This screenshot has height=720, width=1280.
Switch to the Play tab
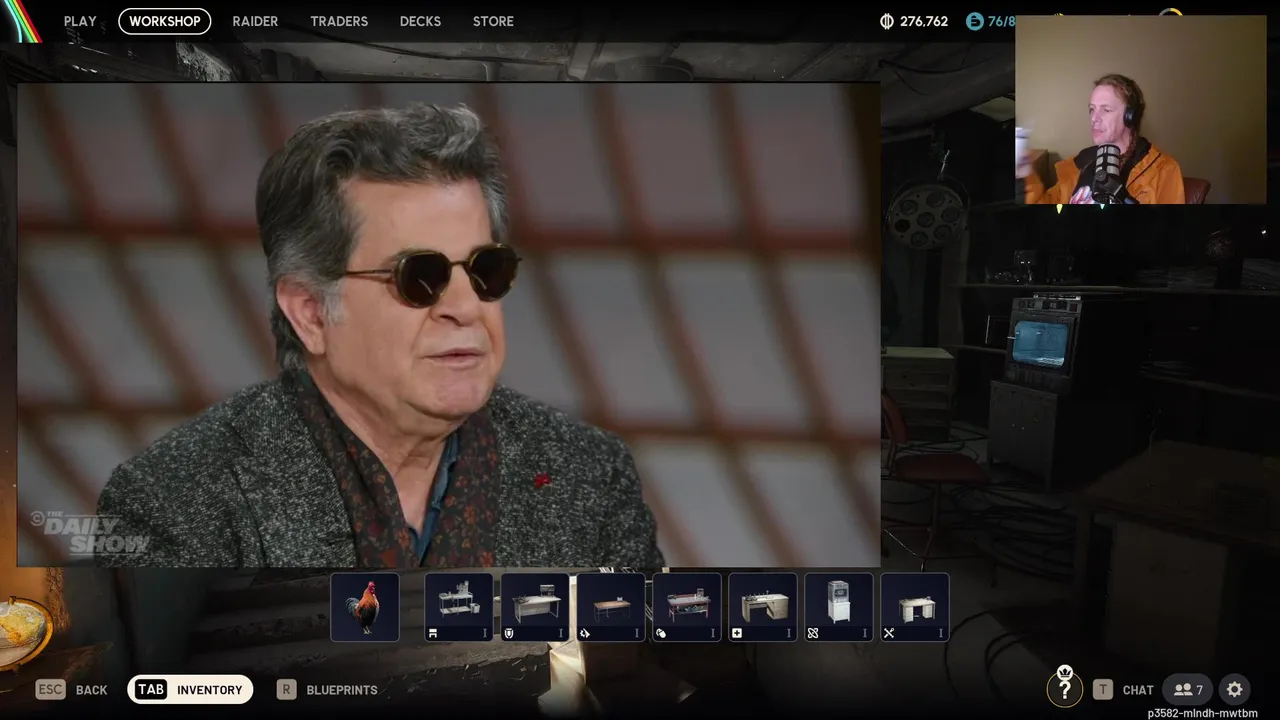[80, 21]
